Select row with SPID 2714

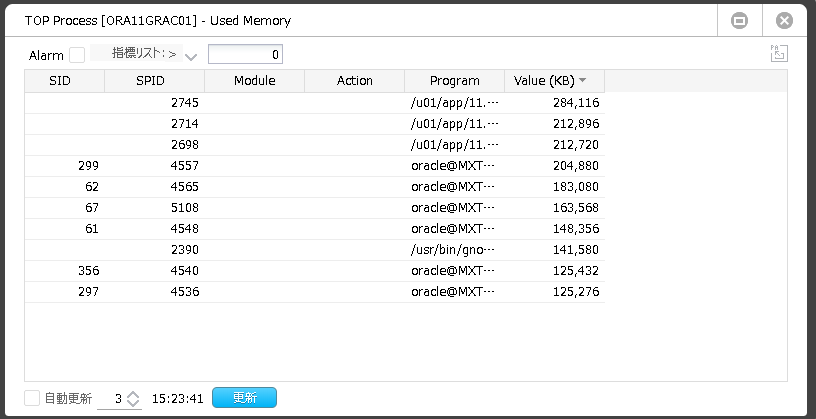[314, 124]
